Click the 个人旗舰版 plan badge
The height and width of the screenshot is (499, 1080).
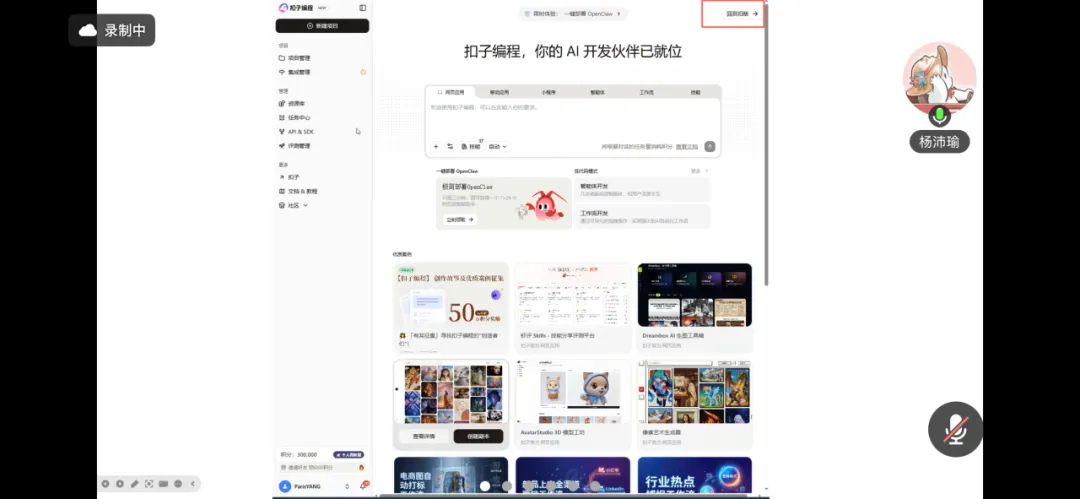point(349,455)
